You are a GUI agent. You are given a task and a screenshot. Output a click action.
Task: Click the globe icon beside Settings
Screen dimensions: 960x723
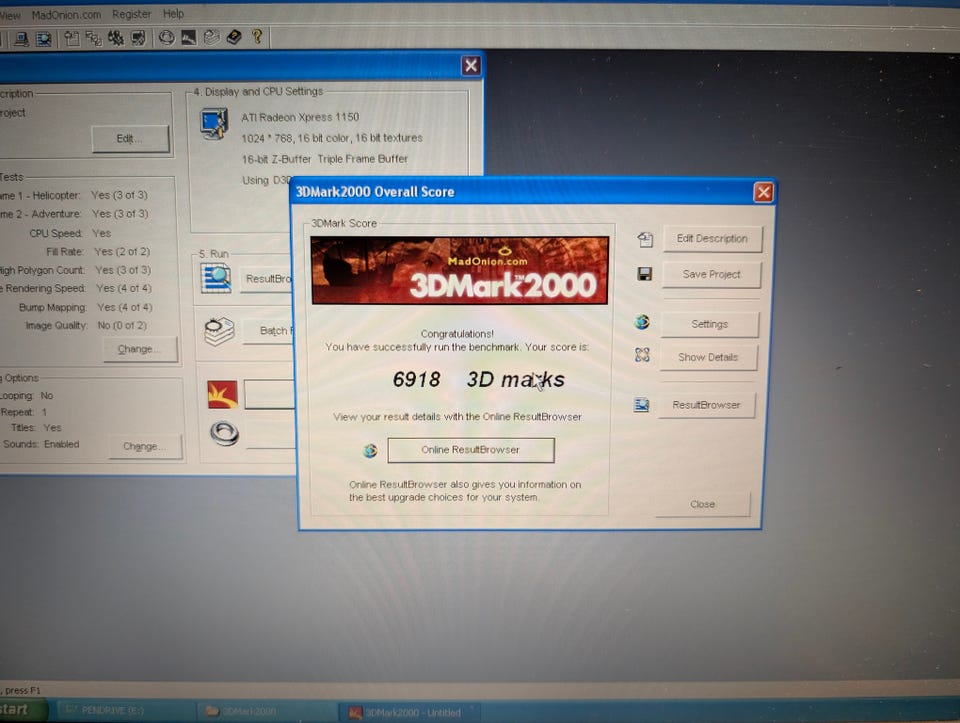[642, 322]
